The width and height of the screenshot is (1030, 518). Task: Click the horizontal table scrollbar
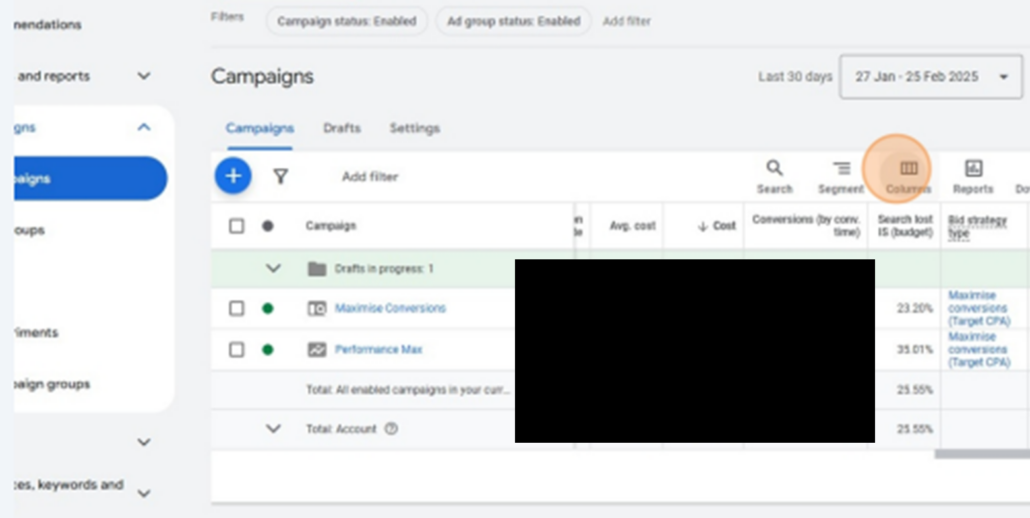(980, 454)
